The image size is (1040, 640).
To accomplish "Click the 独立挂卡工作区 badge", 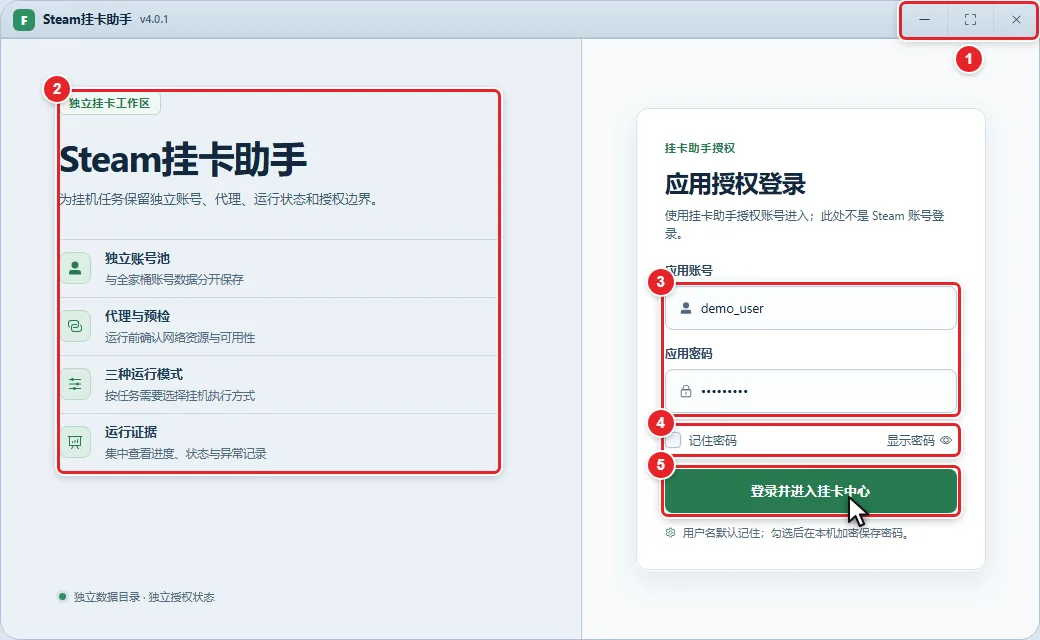I will click(109, 103).
